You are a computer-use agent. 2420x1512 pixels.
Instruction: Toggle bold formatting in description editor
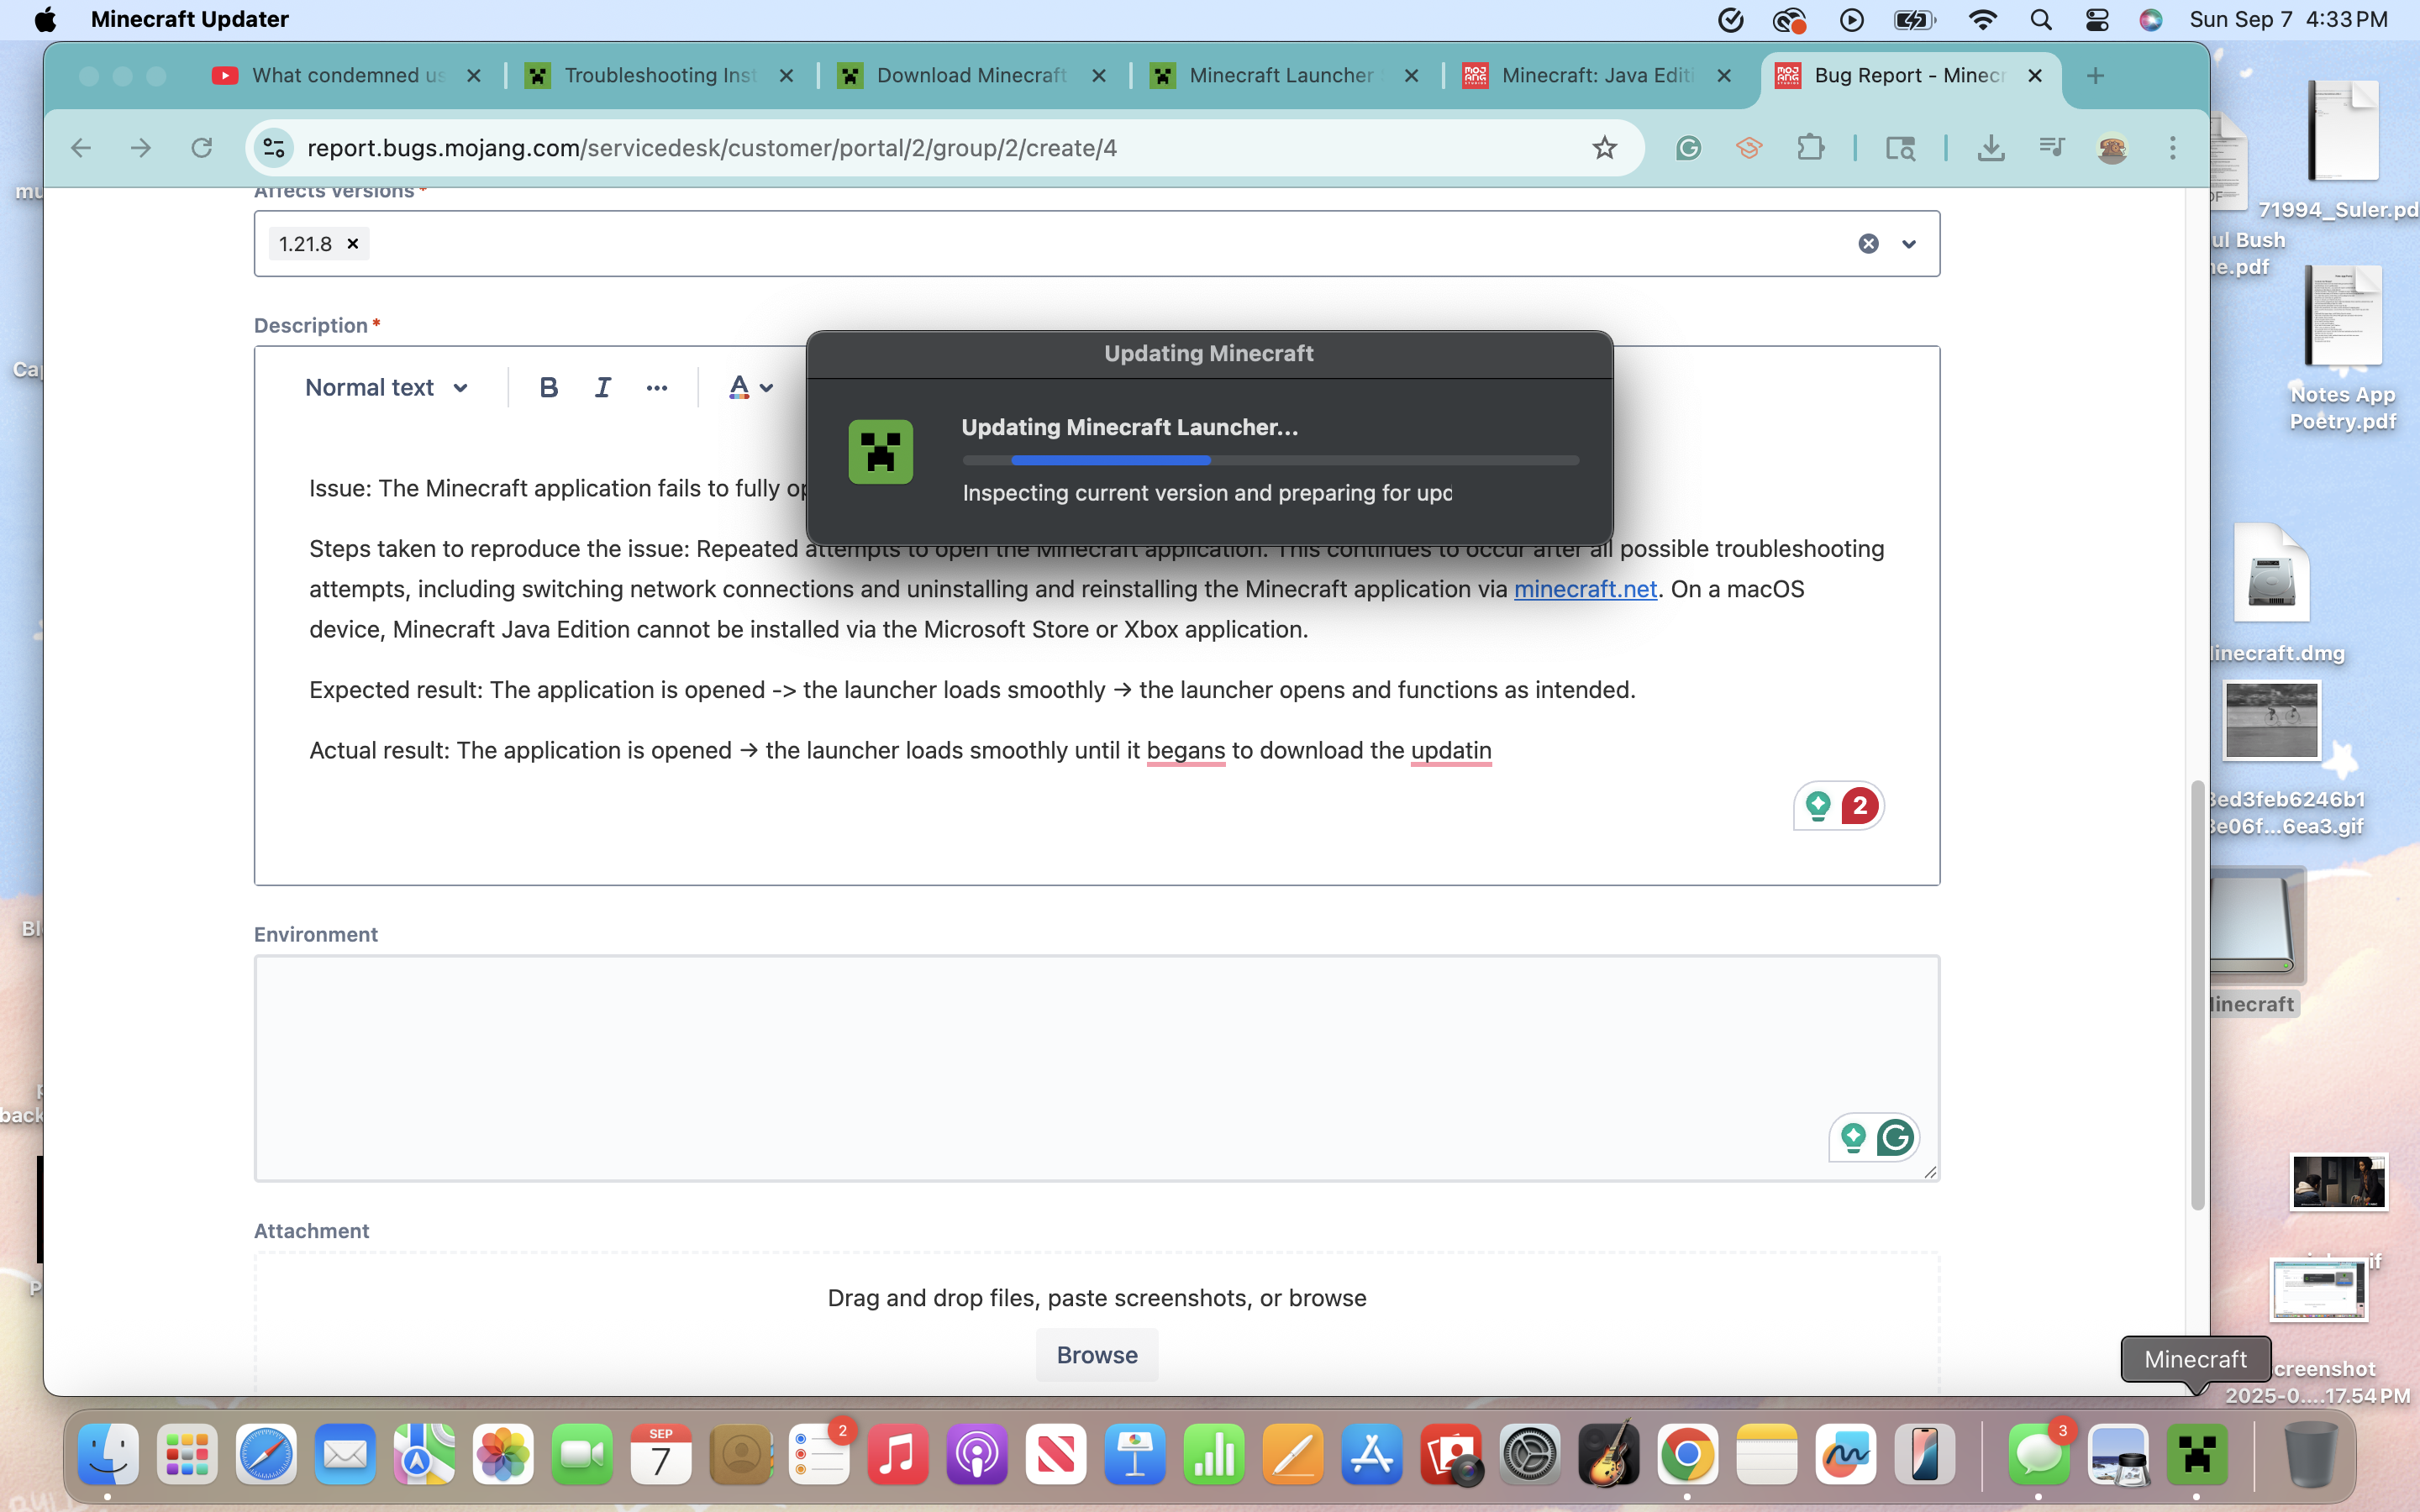coord(548,388)
